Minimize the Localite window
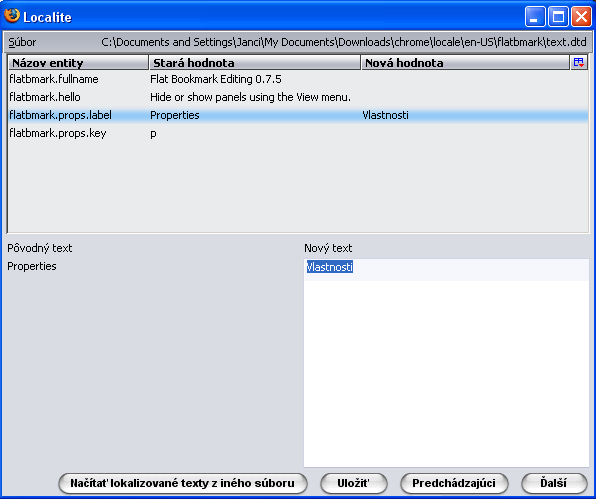Screen dimensions: 596x499 pos(535,17)
